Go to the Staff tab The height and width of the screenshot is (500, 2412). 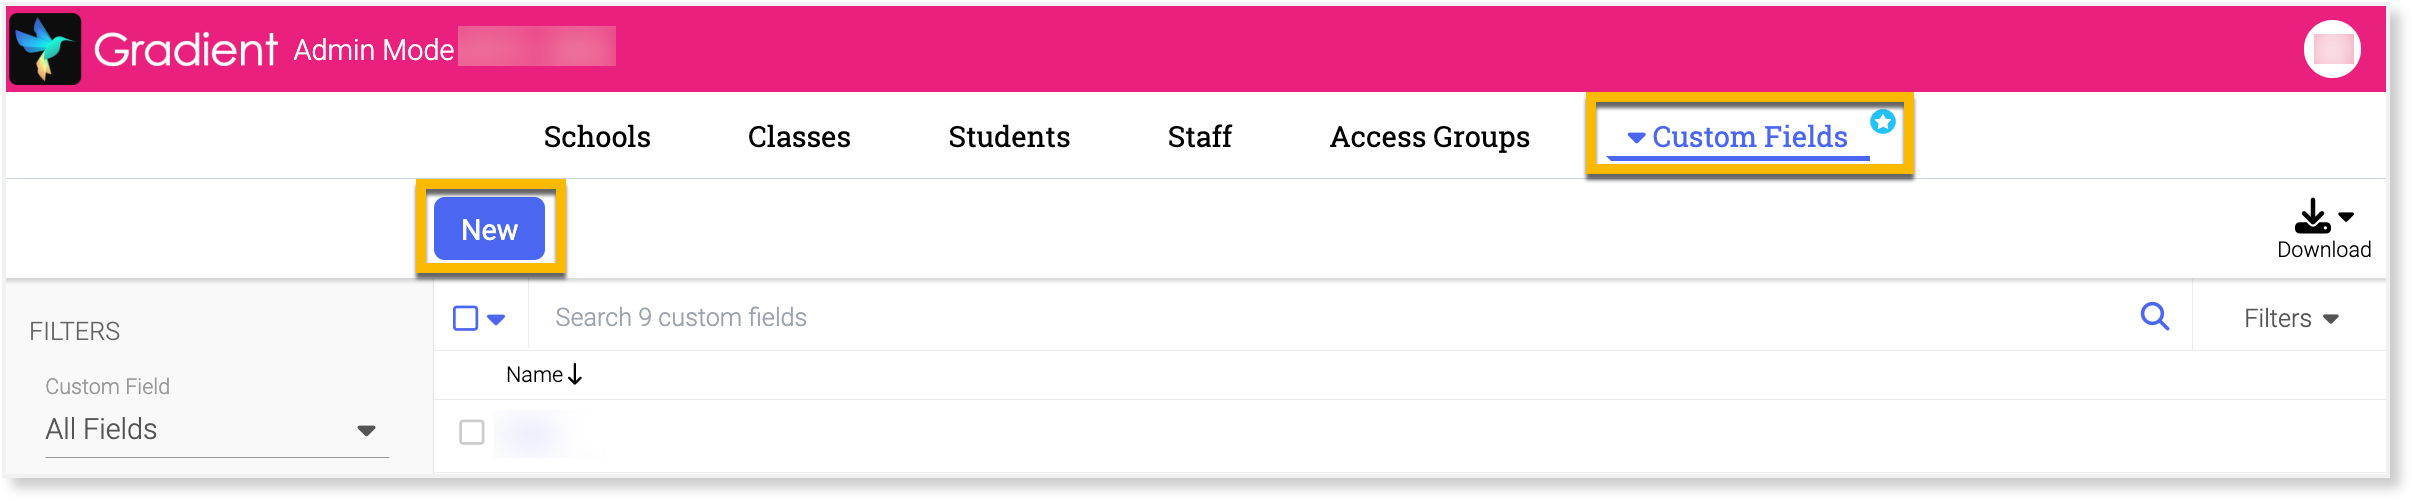1199,137
